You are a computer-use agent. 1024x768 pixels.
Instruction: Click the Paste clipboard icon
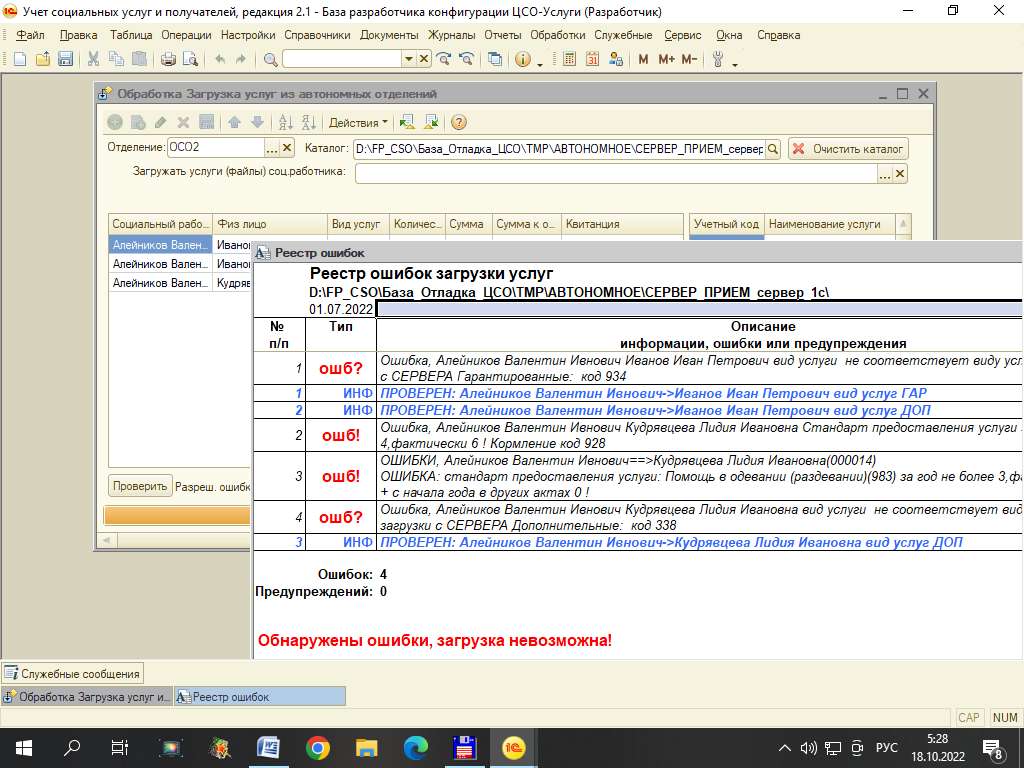click(139, 59)
